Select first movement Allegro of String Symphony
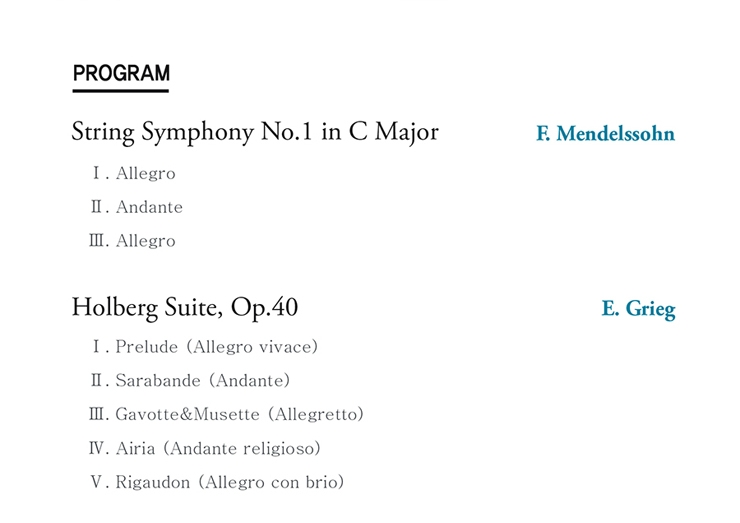740x523 pixels. point(145,174)
